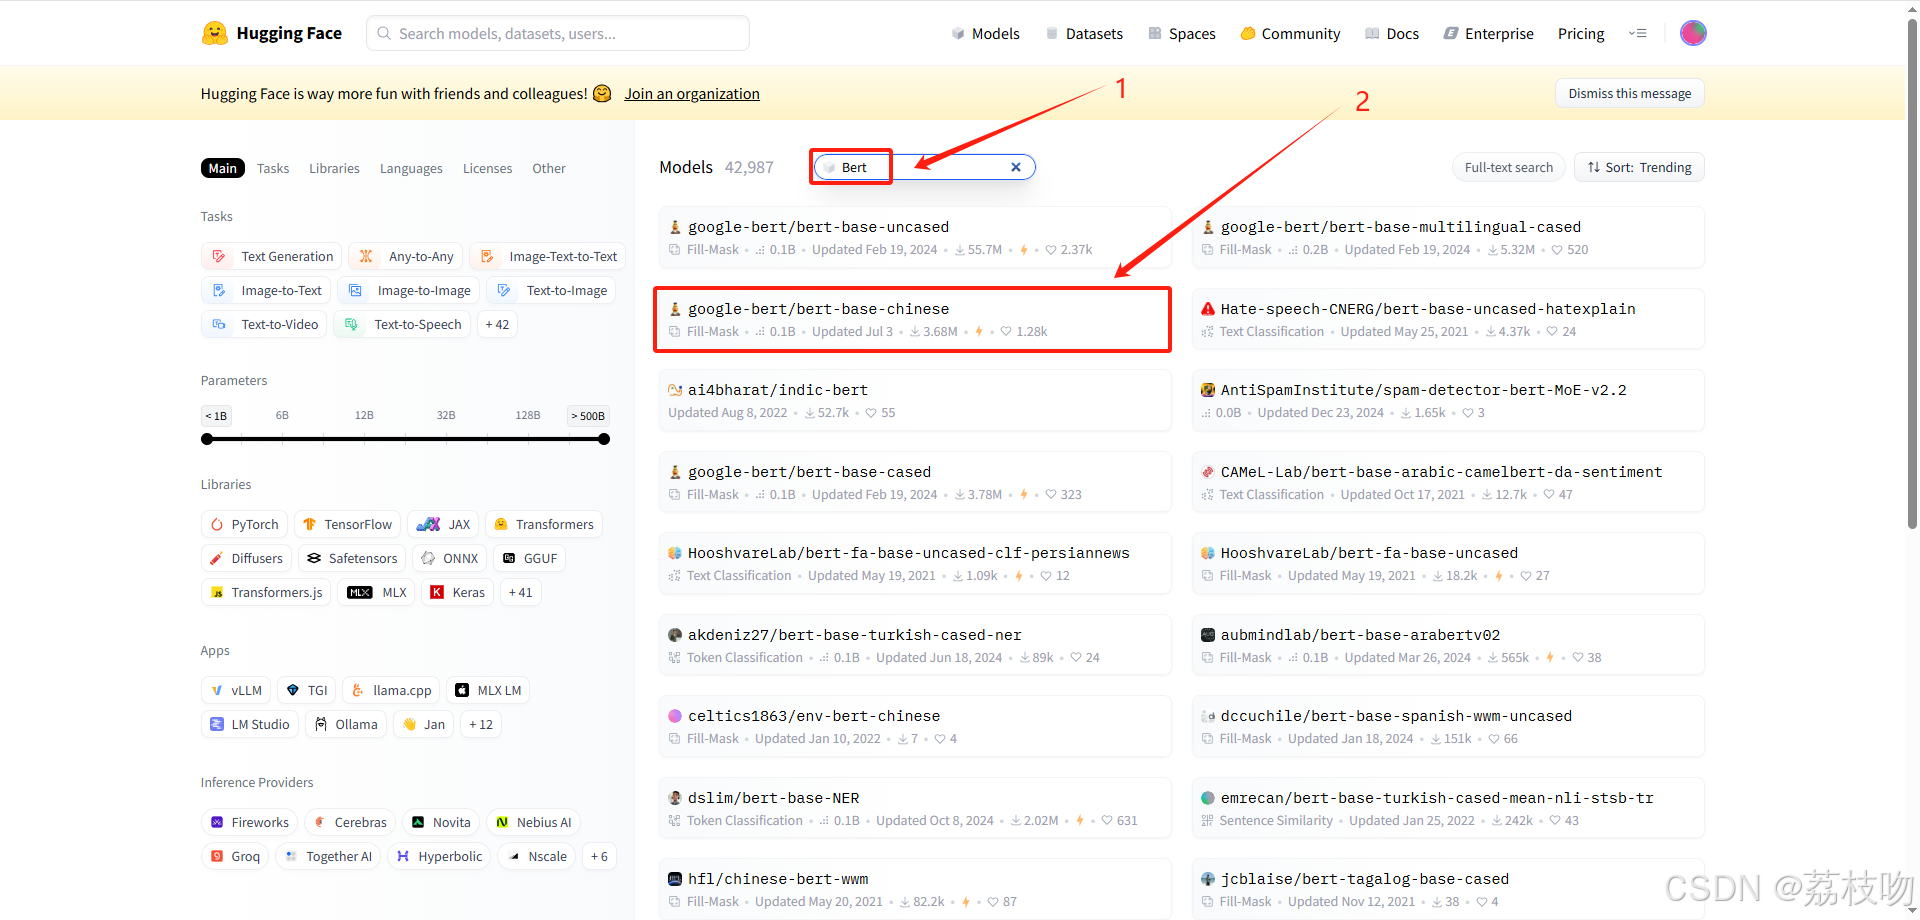Filter by Transformers library
Screen dimensions: 1920x920
(x=544, y=524)
